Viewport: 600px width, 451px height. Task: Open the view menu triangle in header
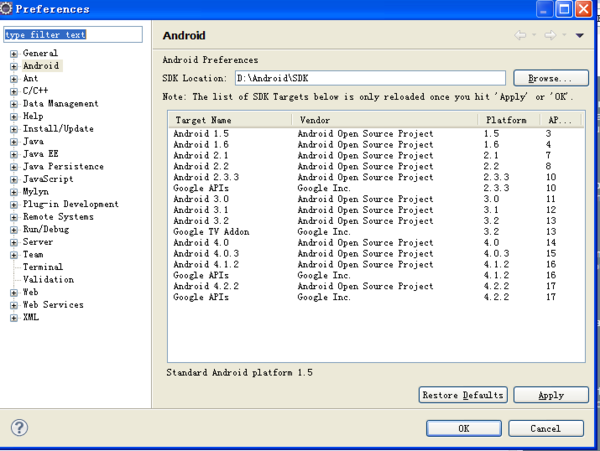coord(579,35)
